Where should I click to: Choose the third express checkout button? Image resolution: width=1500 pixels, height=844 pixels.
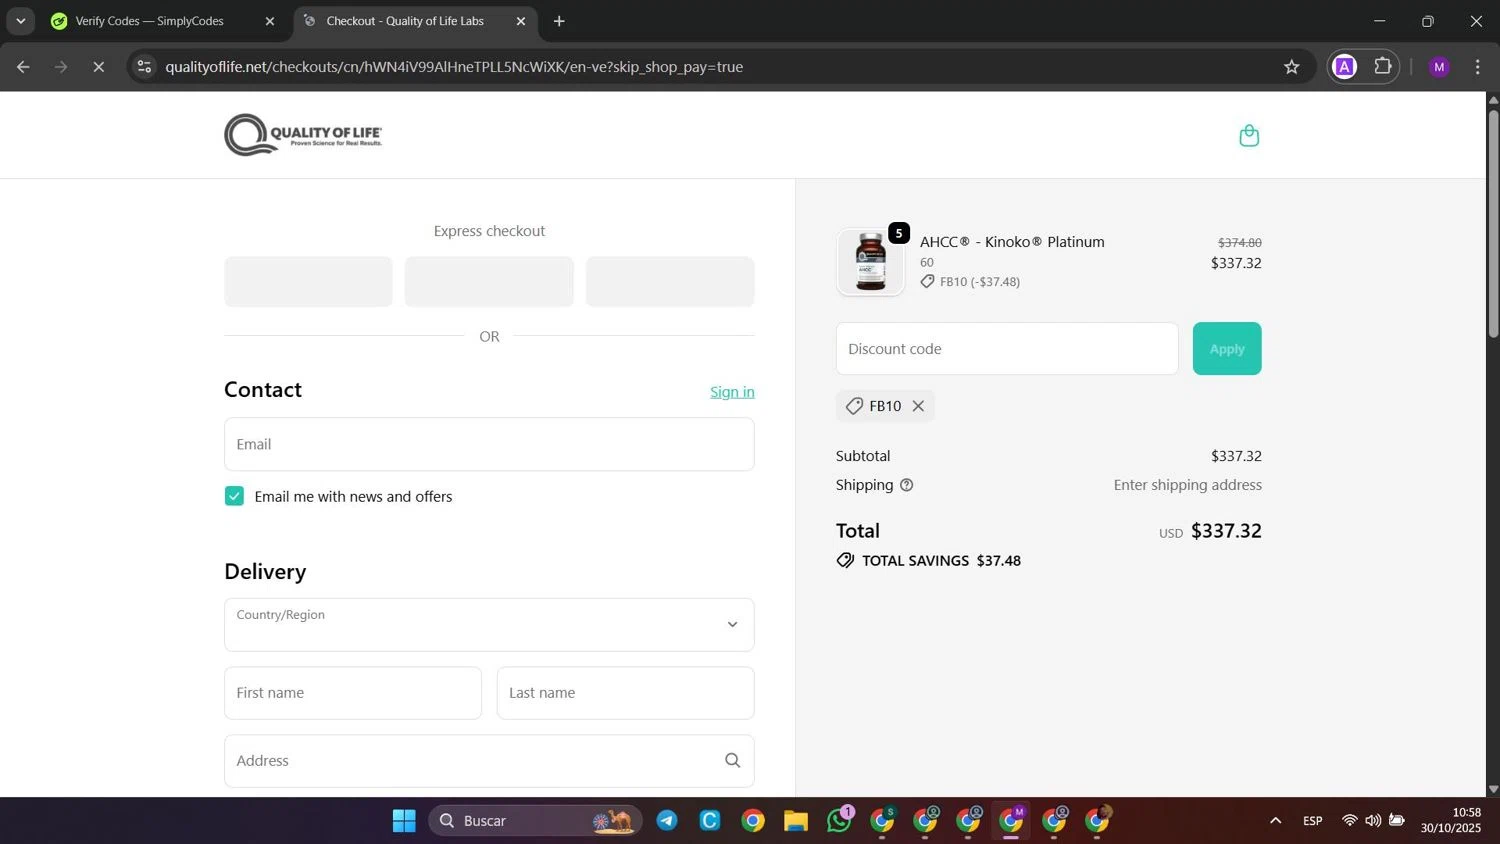tap(670, 281)
